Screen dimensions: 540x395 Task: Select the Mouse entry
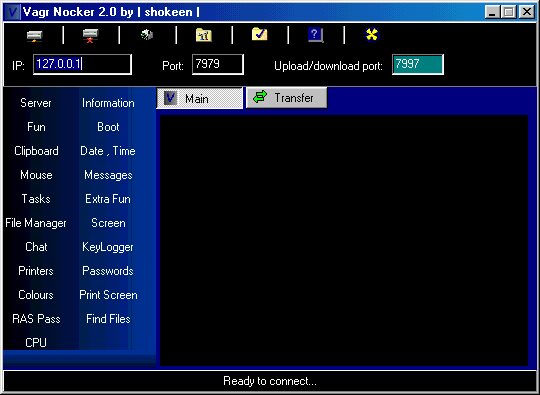tap(36, 175)
